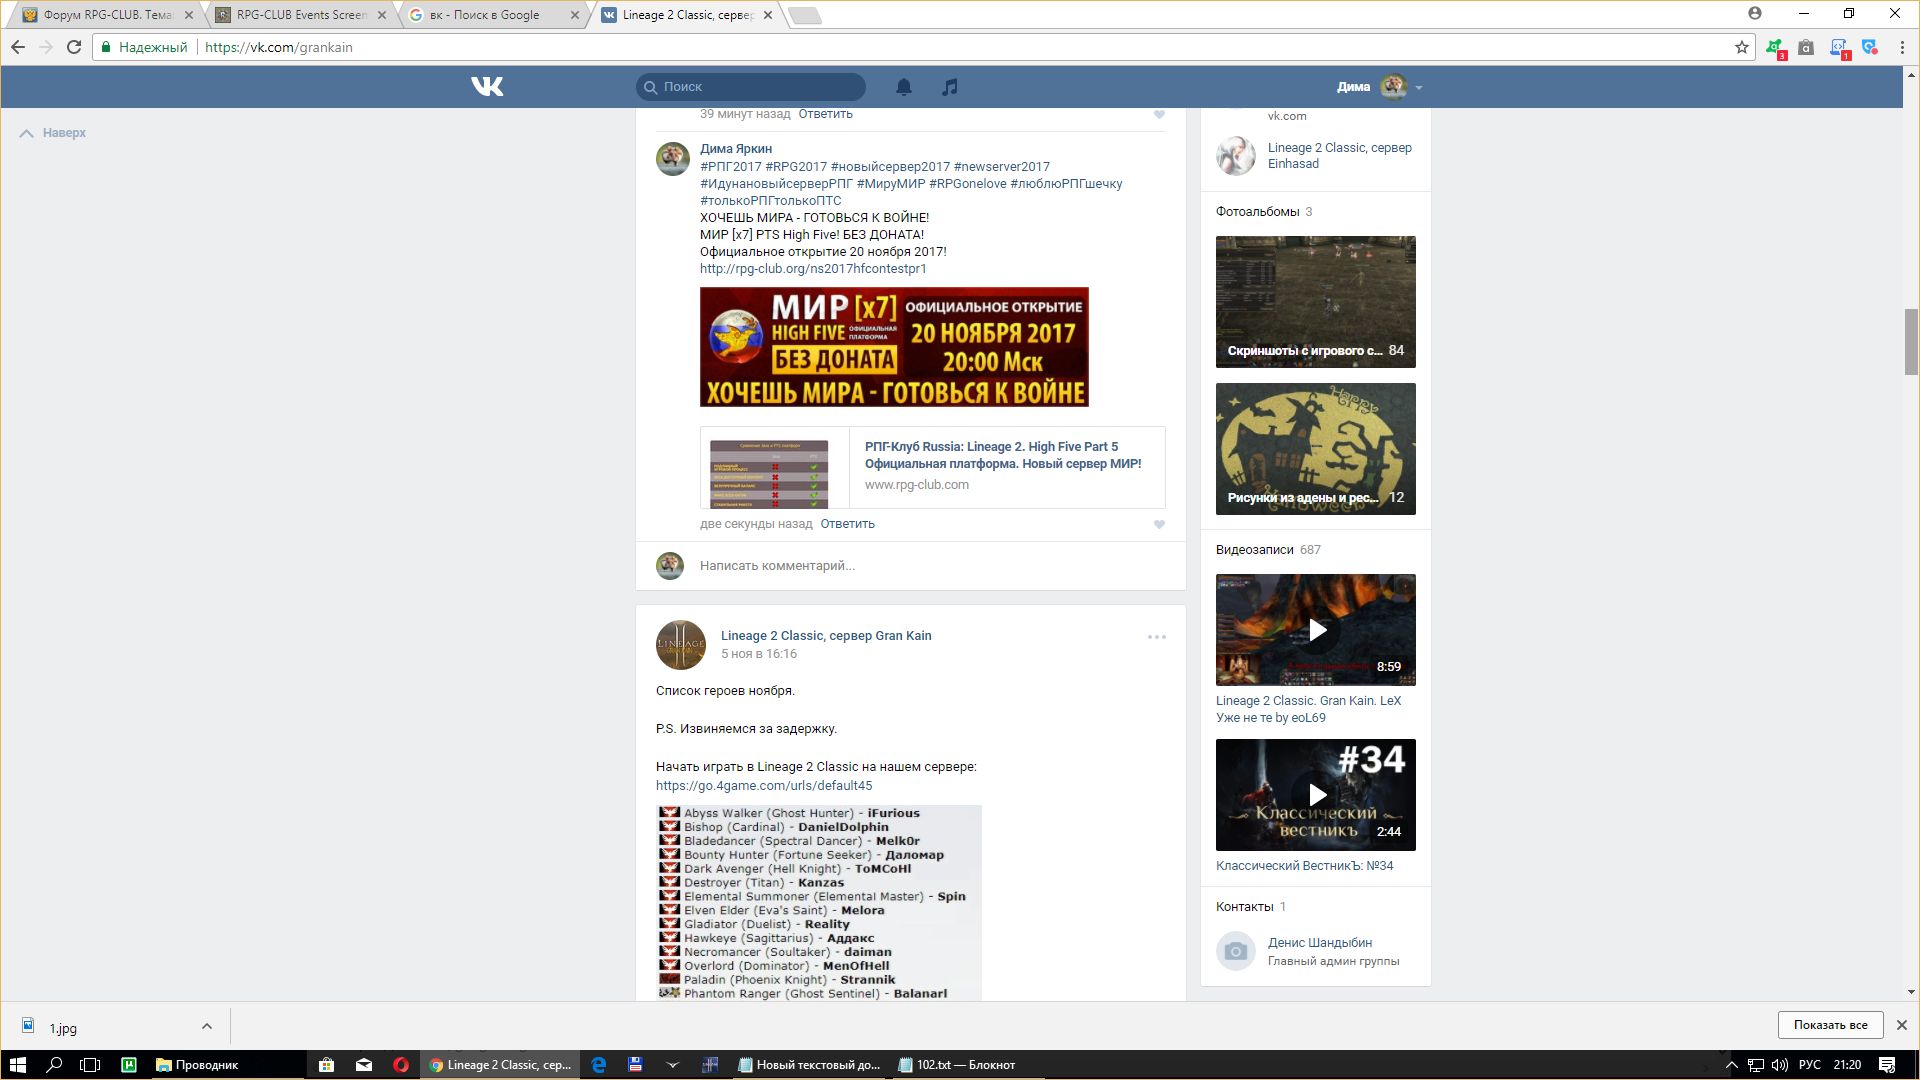Expand the Дима profile dropdown in the header
The width and height of the screenshot is (1920, 1080).
pos(1418,87)
